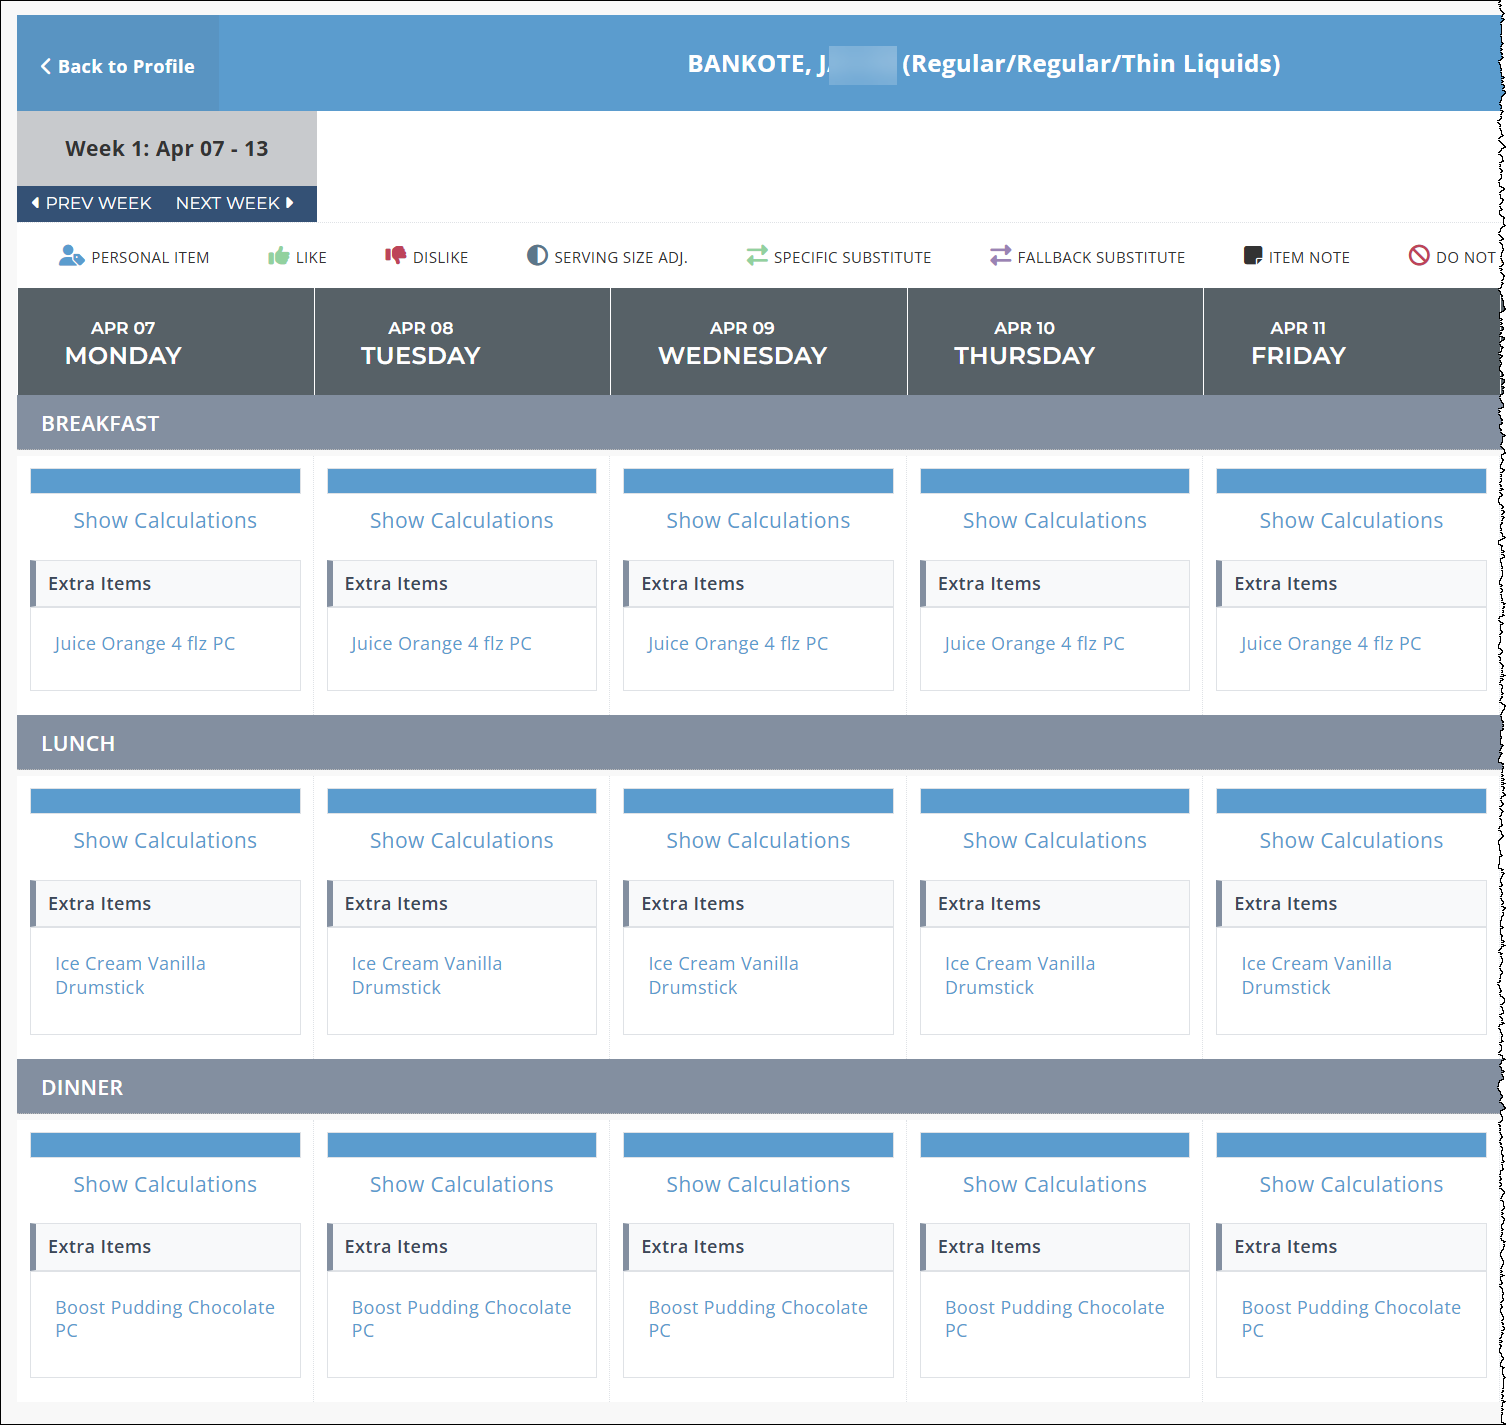Click Thursday breakfast Extra Items header

click(1055, 584)
